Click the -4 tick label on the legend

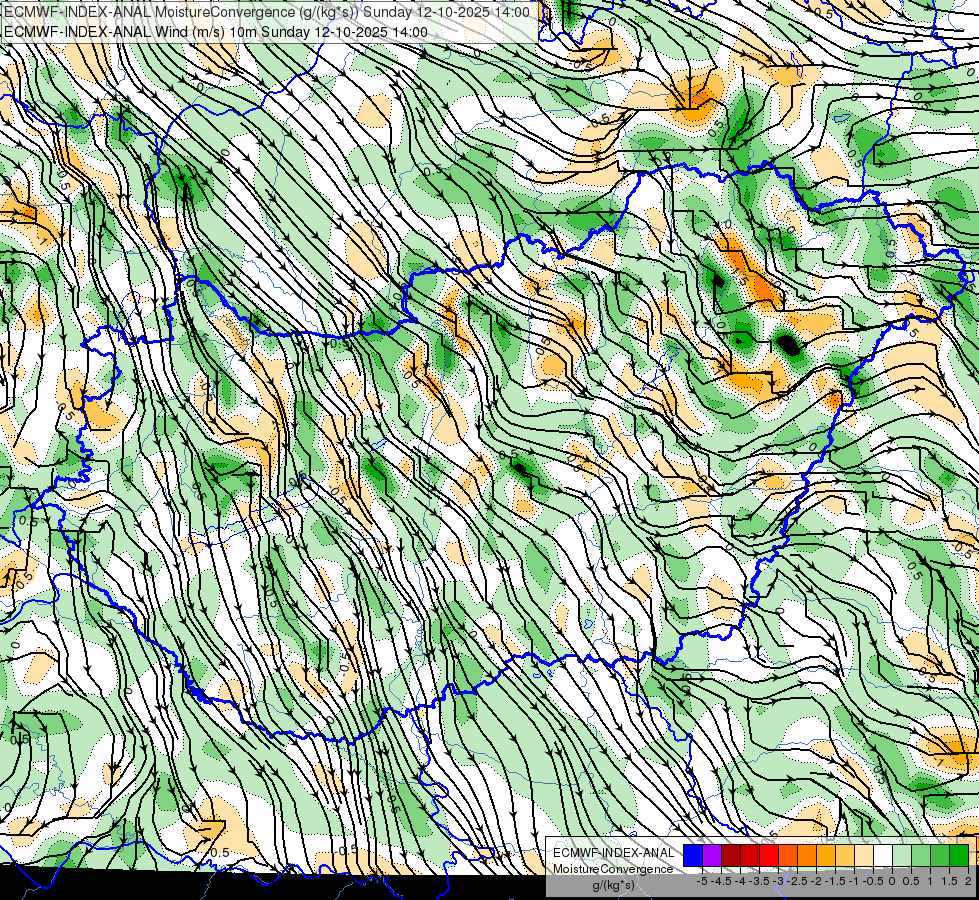tap(740, 881)
